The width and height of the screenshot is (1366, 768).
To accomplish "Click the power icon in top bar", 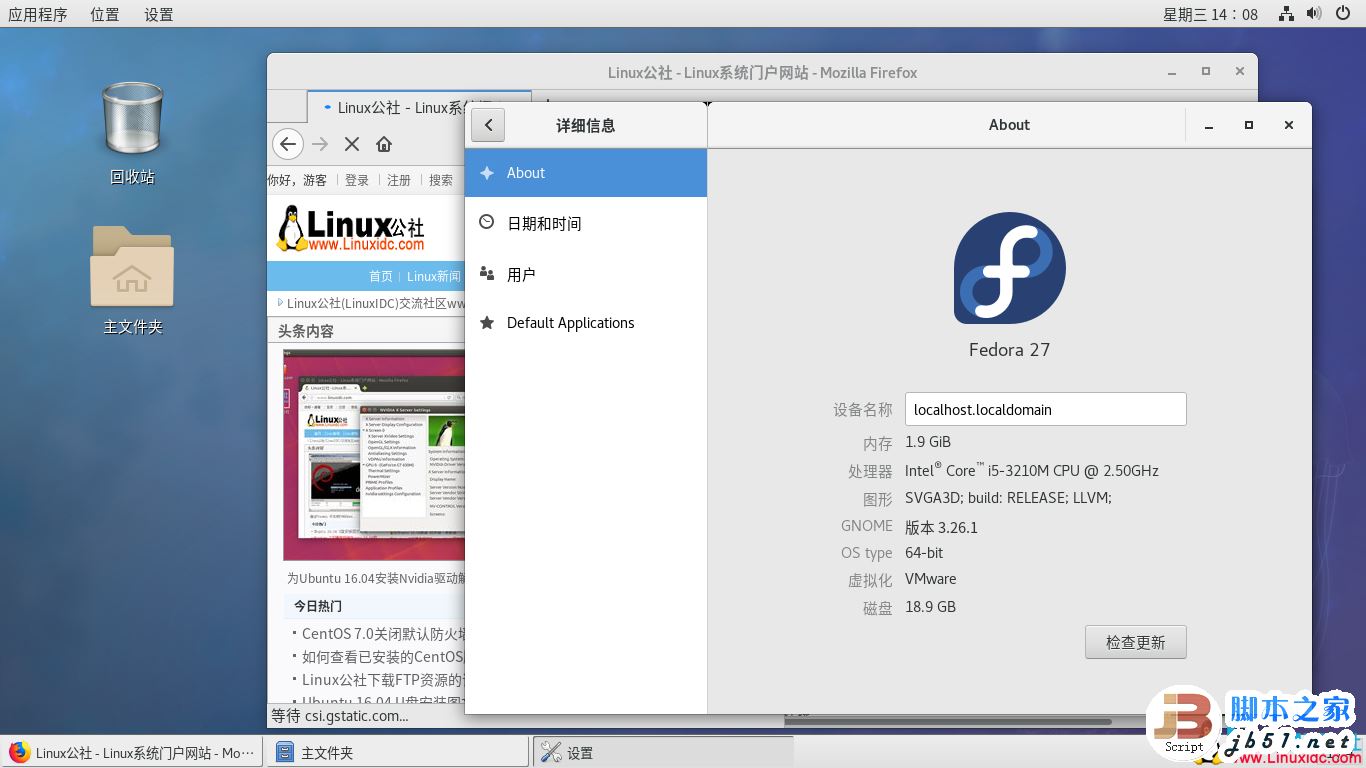I will tap(1342, 14).
